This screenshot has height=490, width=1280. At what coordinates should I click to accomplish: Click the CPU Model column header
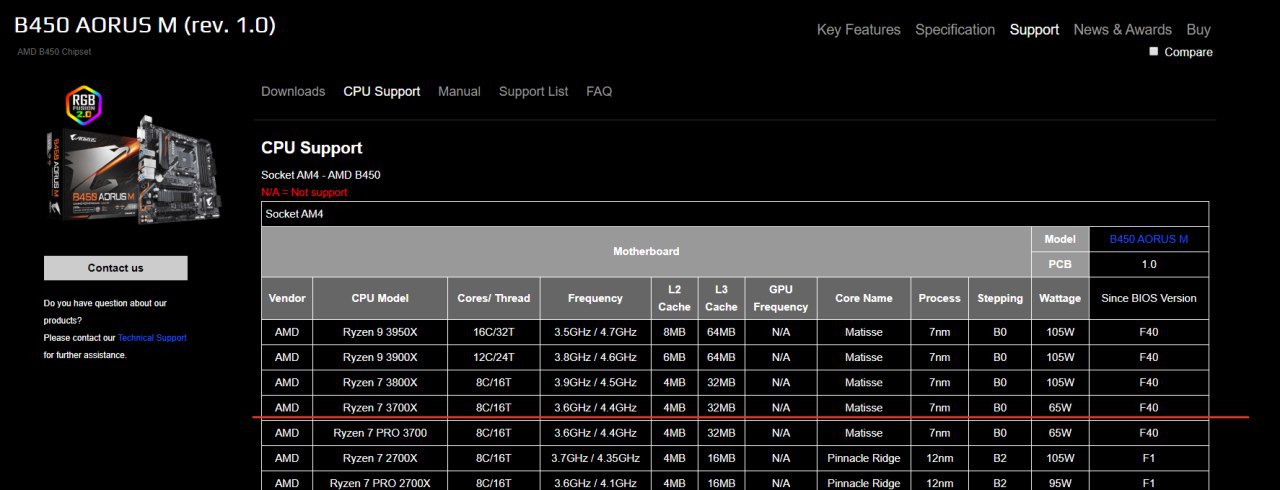tap(380, 298)
